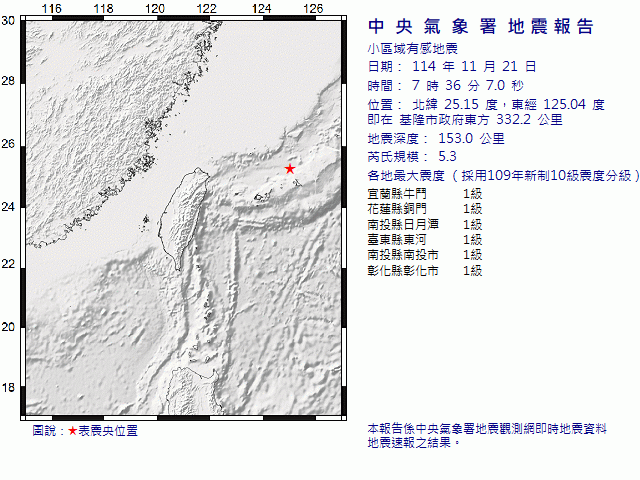Image resolution: width=640 pixels, height=480 pixels.
Task: Click the latitude label 20 beside the map
Action: (x=8, y=327)
